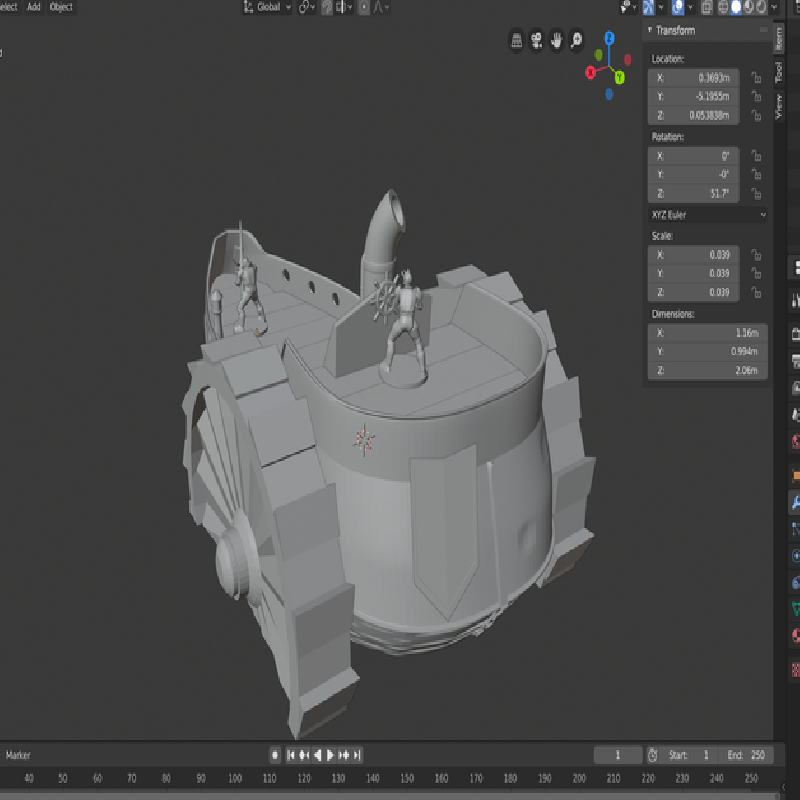Switch to the Tool sidebar tab
Screen dimensions: 800x800
pos(779,71)
